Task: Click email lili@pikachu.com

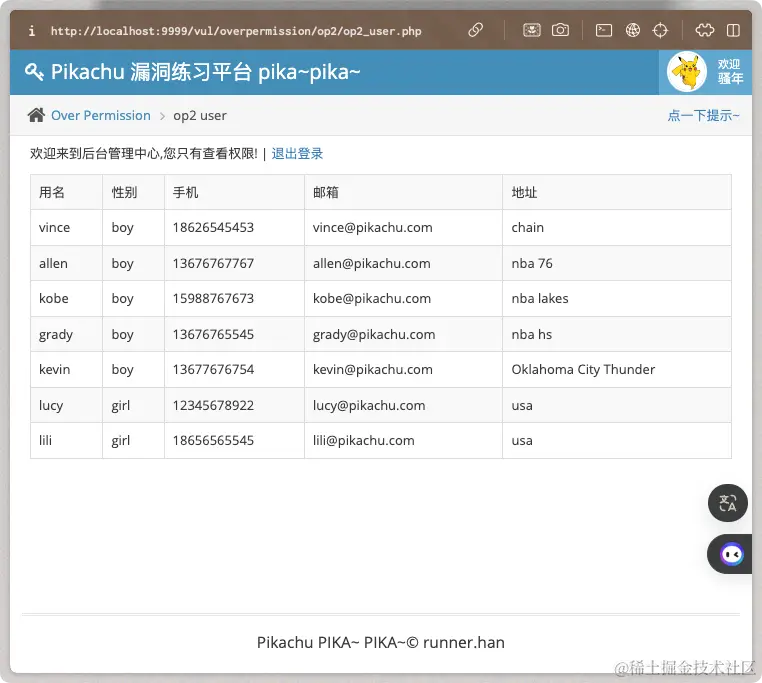Action: (x=364, y=440)
